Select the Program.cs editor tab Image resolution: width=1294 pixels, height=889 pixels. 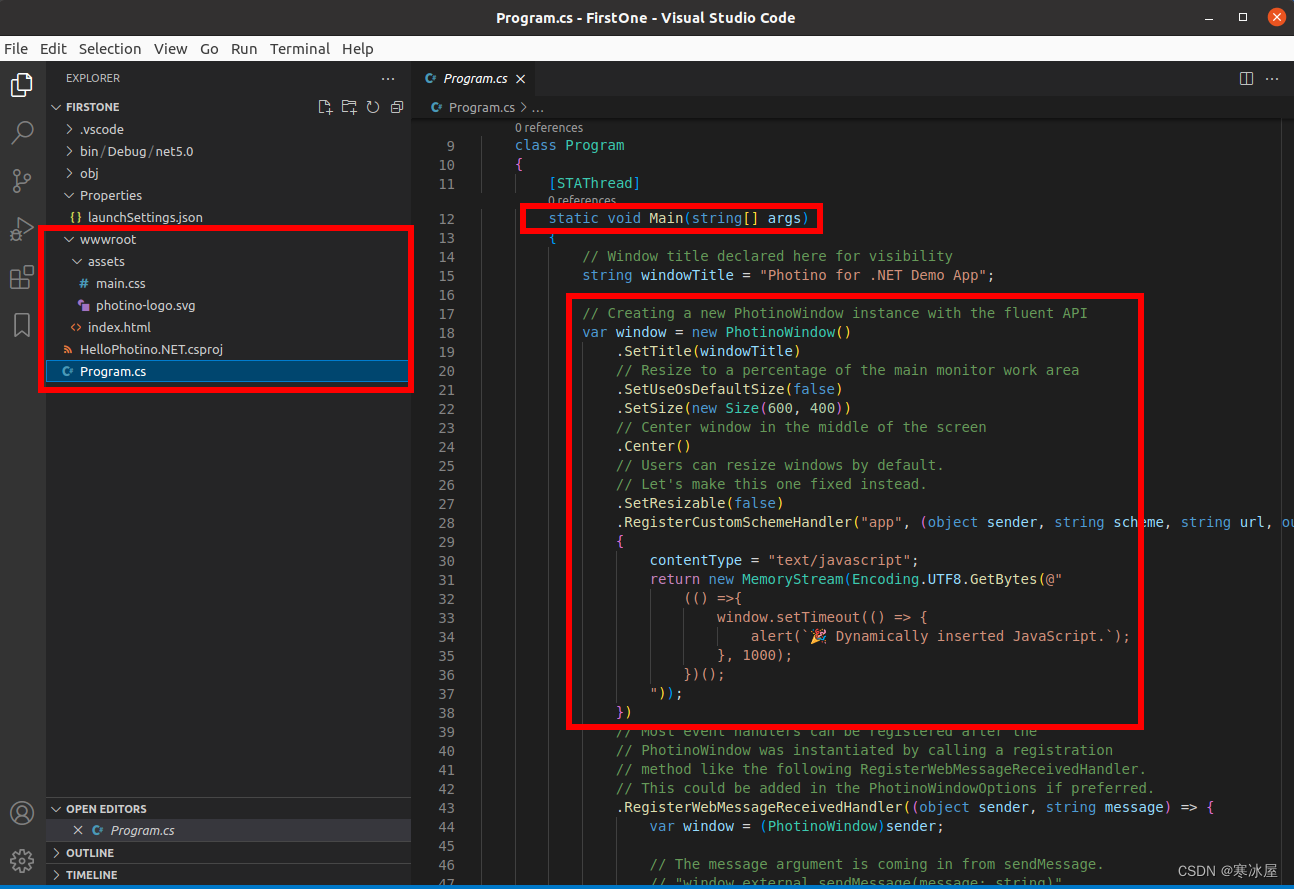(474, 78)
